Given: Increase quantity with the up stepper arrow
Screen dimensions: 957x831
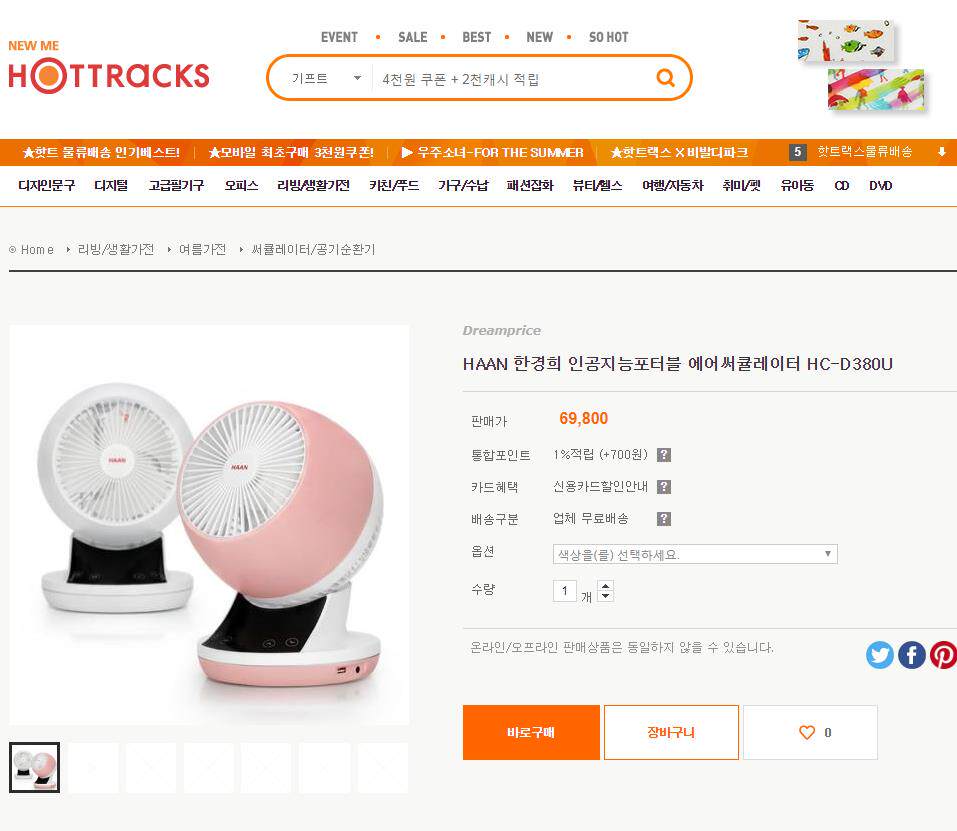Looking at the screenshot, I should click(605, 586).
